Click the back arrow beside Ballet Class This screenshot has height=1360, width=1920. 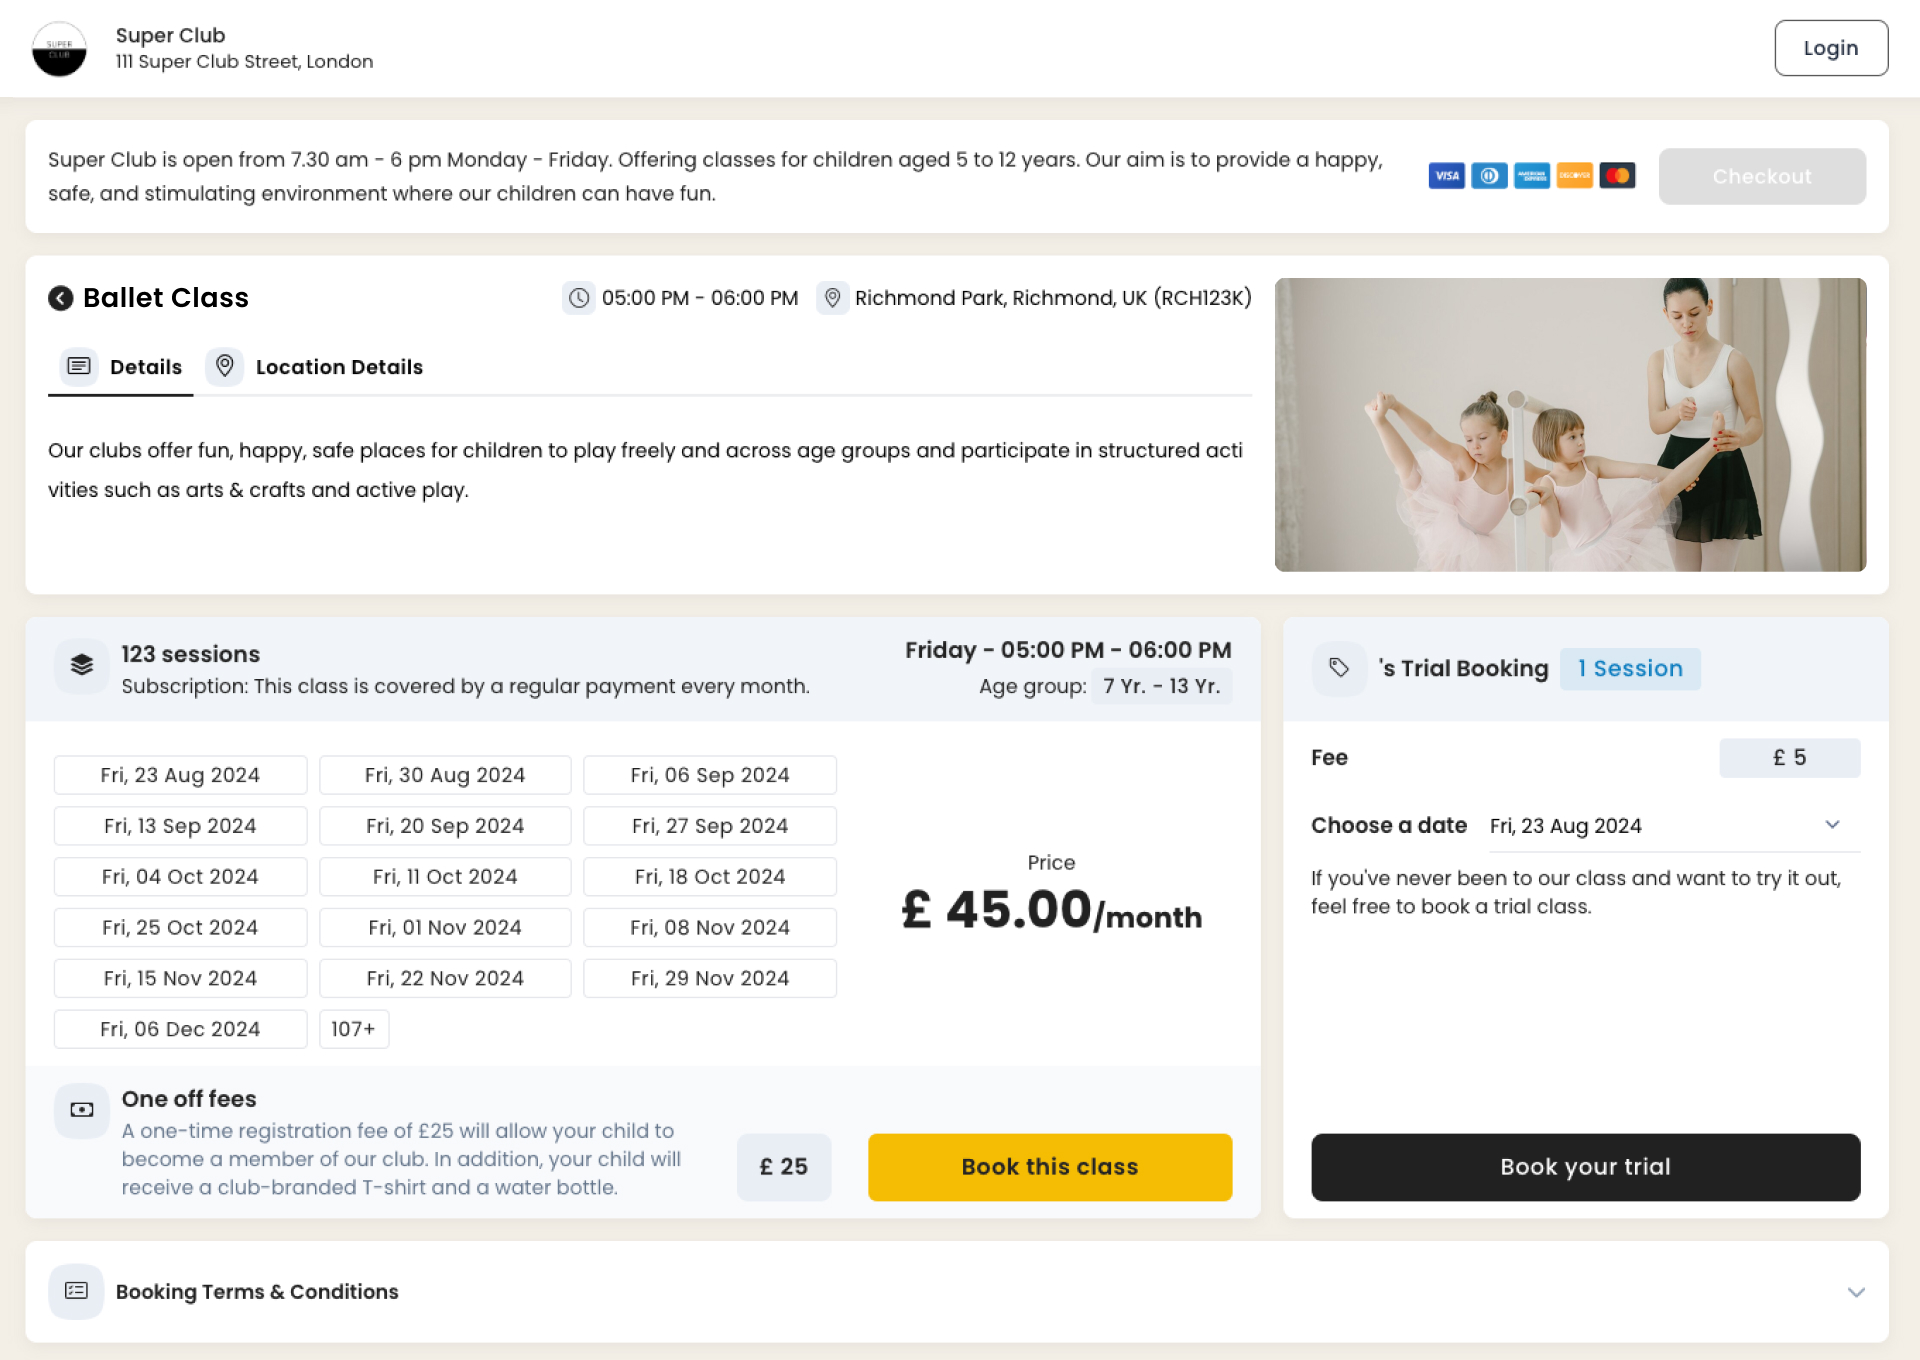tap(61, 298)
